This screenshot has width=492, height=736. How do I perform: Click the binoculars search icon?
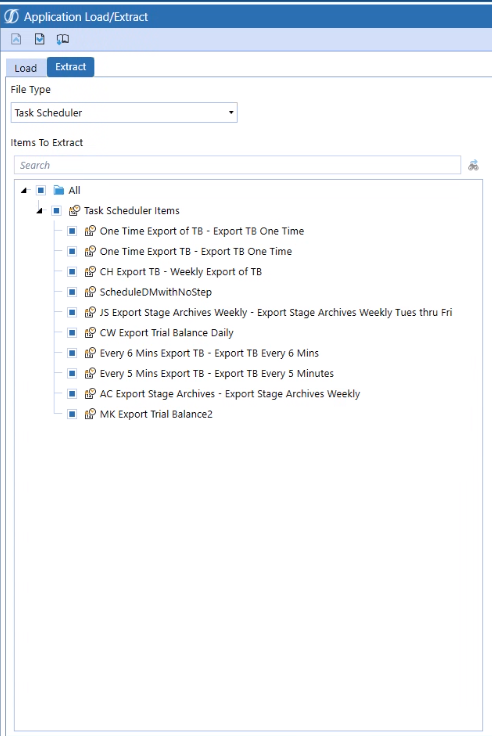click(473, 165)
